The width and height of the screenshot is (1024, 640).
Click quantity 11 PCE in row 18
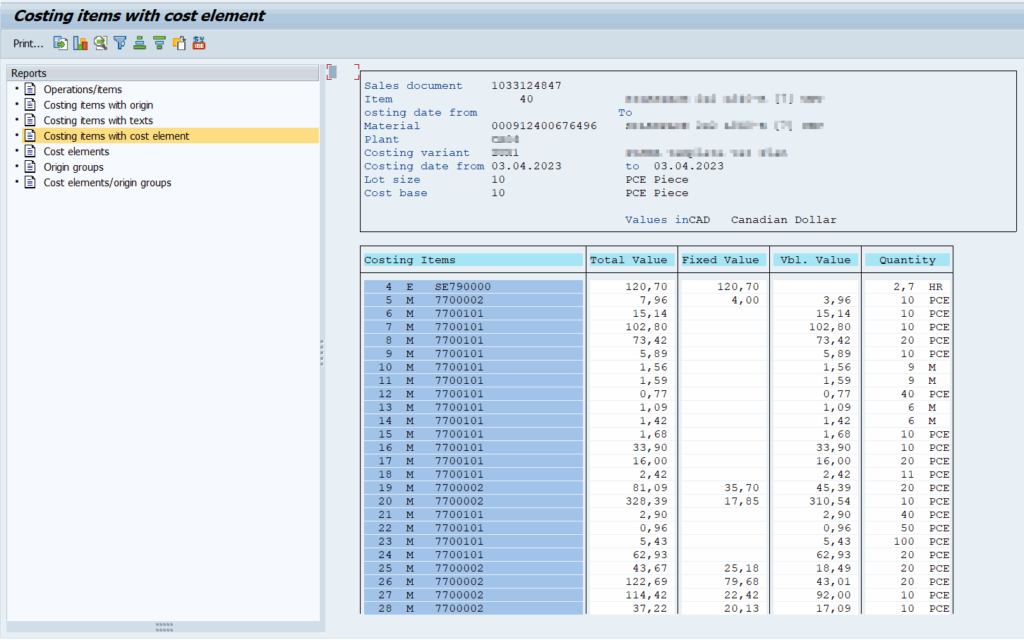pos(925,474)
